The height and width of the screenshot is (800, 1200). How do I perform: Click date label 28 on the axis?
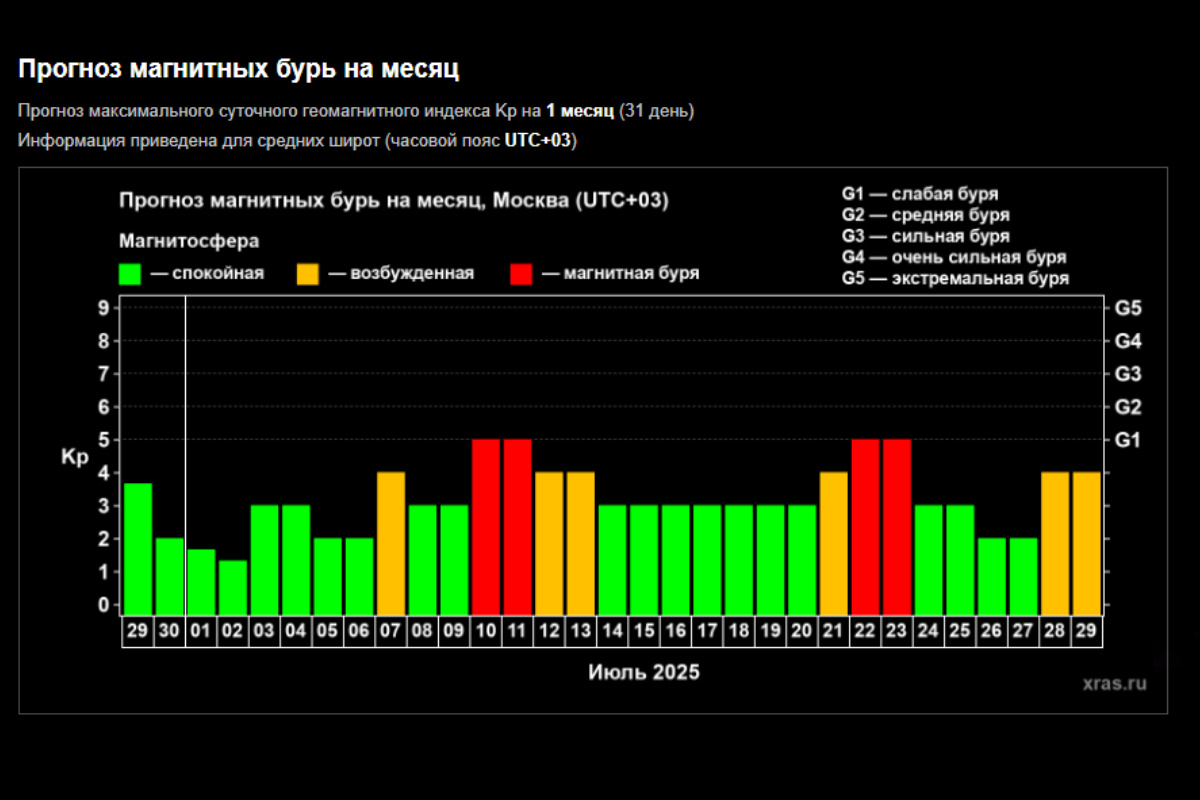pyautogui.click(x=1055, y=632)
